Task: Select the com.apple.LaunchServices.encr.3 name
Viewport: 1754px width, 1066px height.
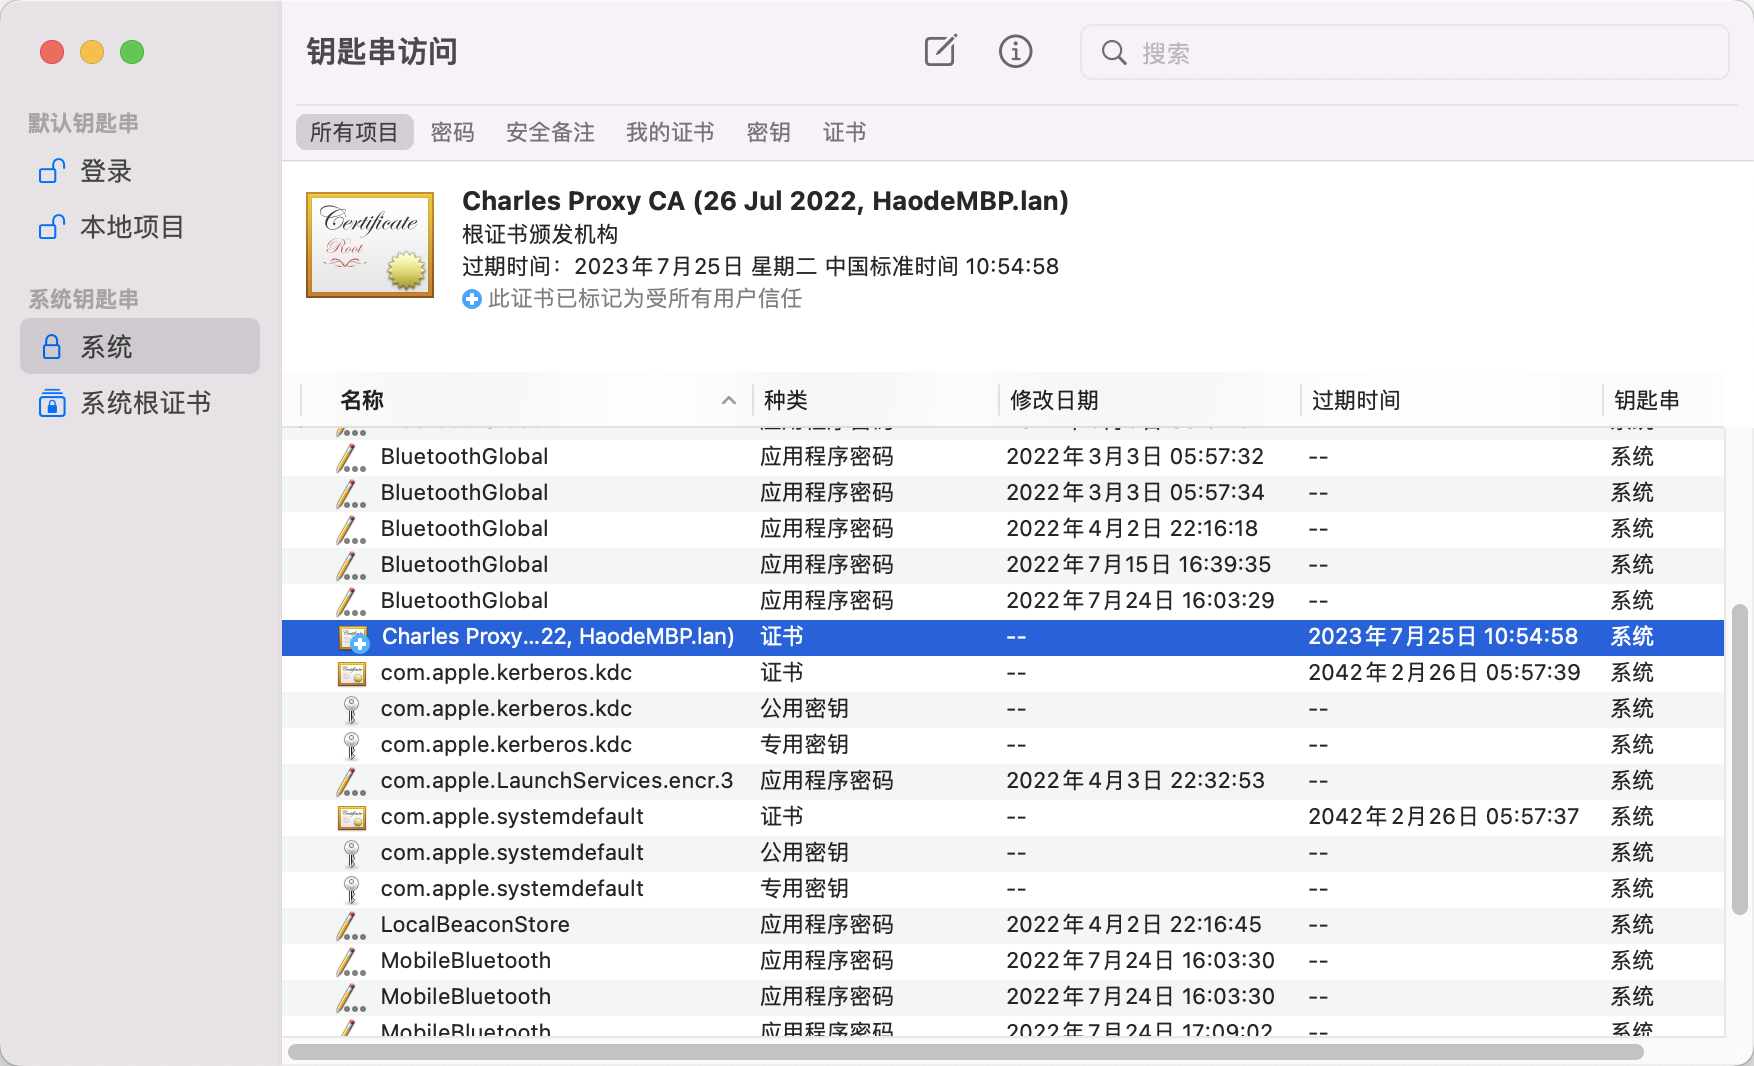Action: [557, 781]
